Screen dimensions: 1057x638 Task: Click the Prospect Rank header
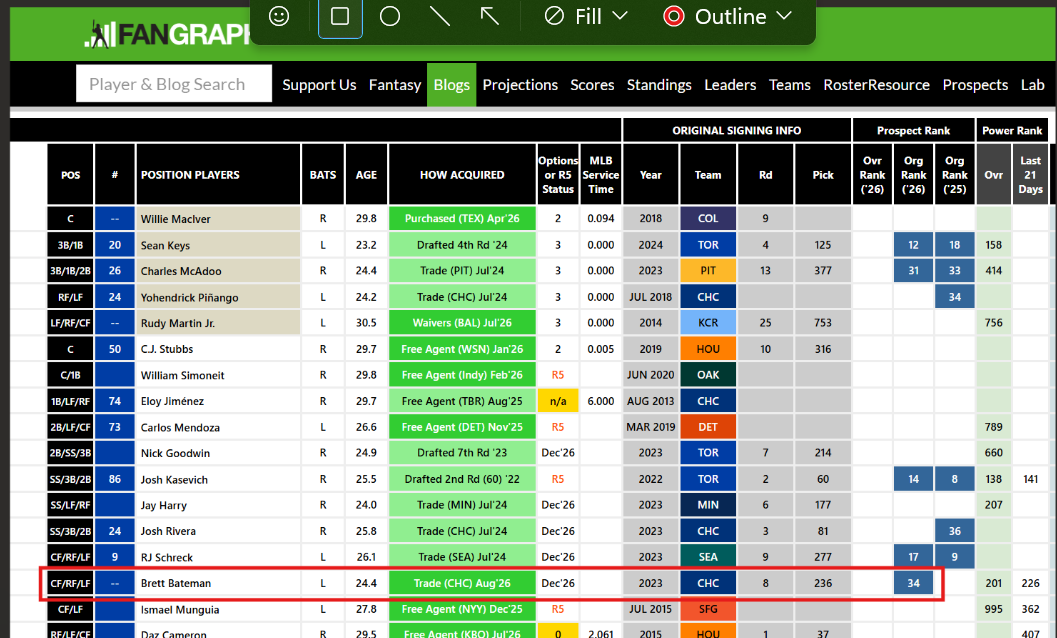[913, 130]
